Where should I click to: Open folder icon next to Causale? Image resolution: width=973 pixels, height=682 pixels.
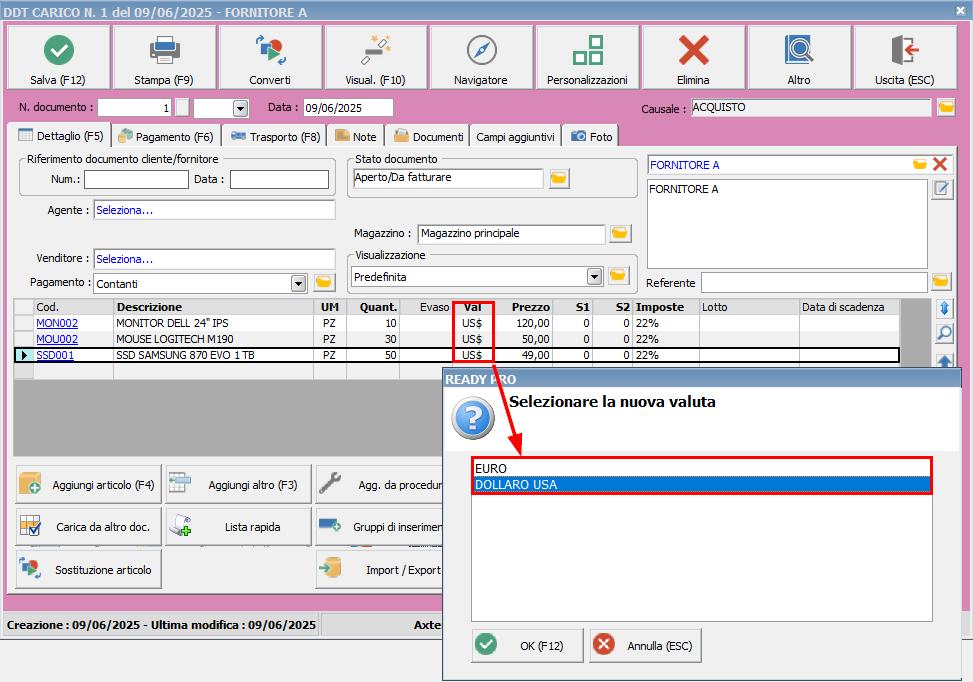click(946, 107)
